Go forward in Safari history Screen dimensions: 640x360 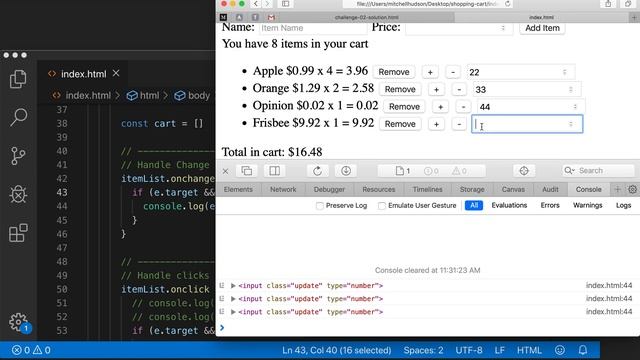pyautogui.click(x=267, y=4)
